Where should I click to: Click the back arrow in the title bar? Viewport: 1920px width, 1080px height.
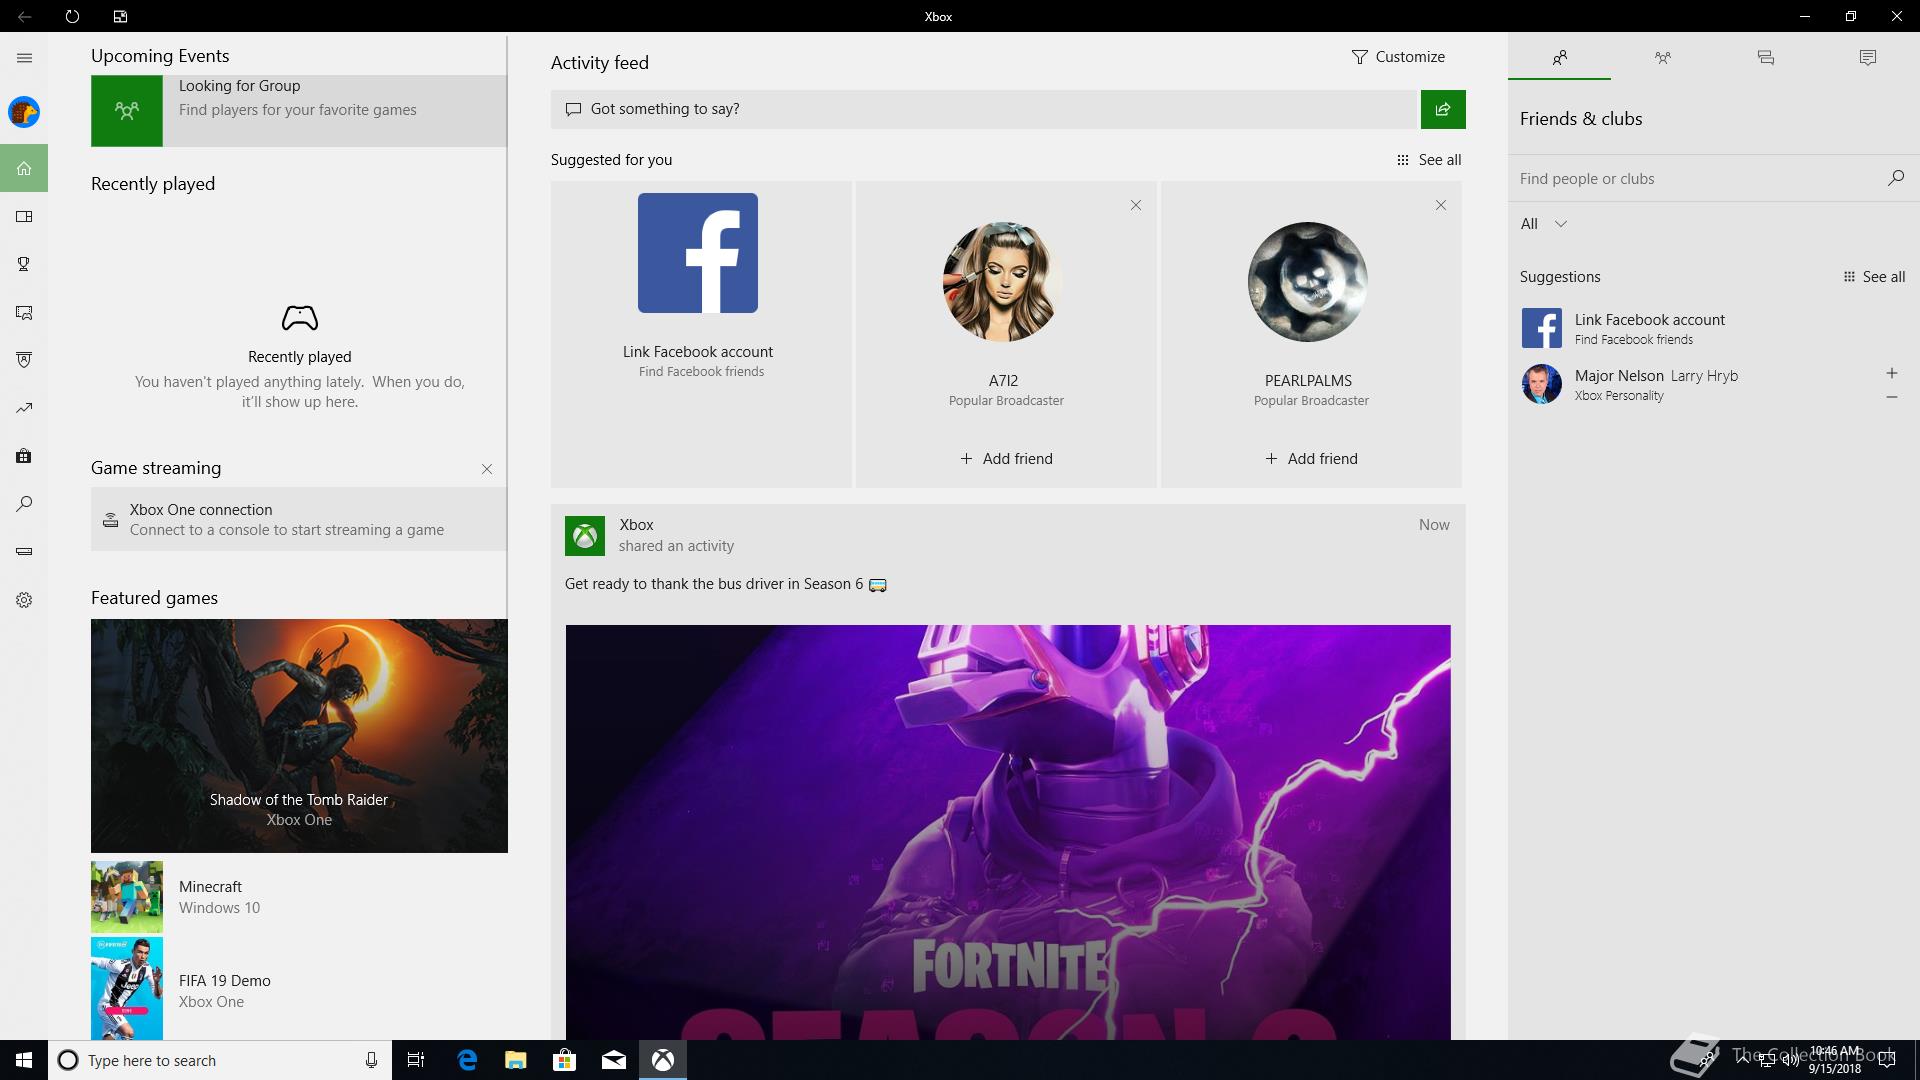click(24, 16)
